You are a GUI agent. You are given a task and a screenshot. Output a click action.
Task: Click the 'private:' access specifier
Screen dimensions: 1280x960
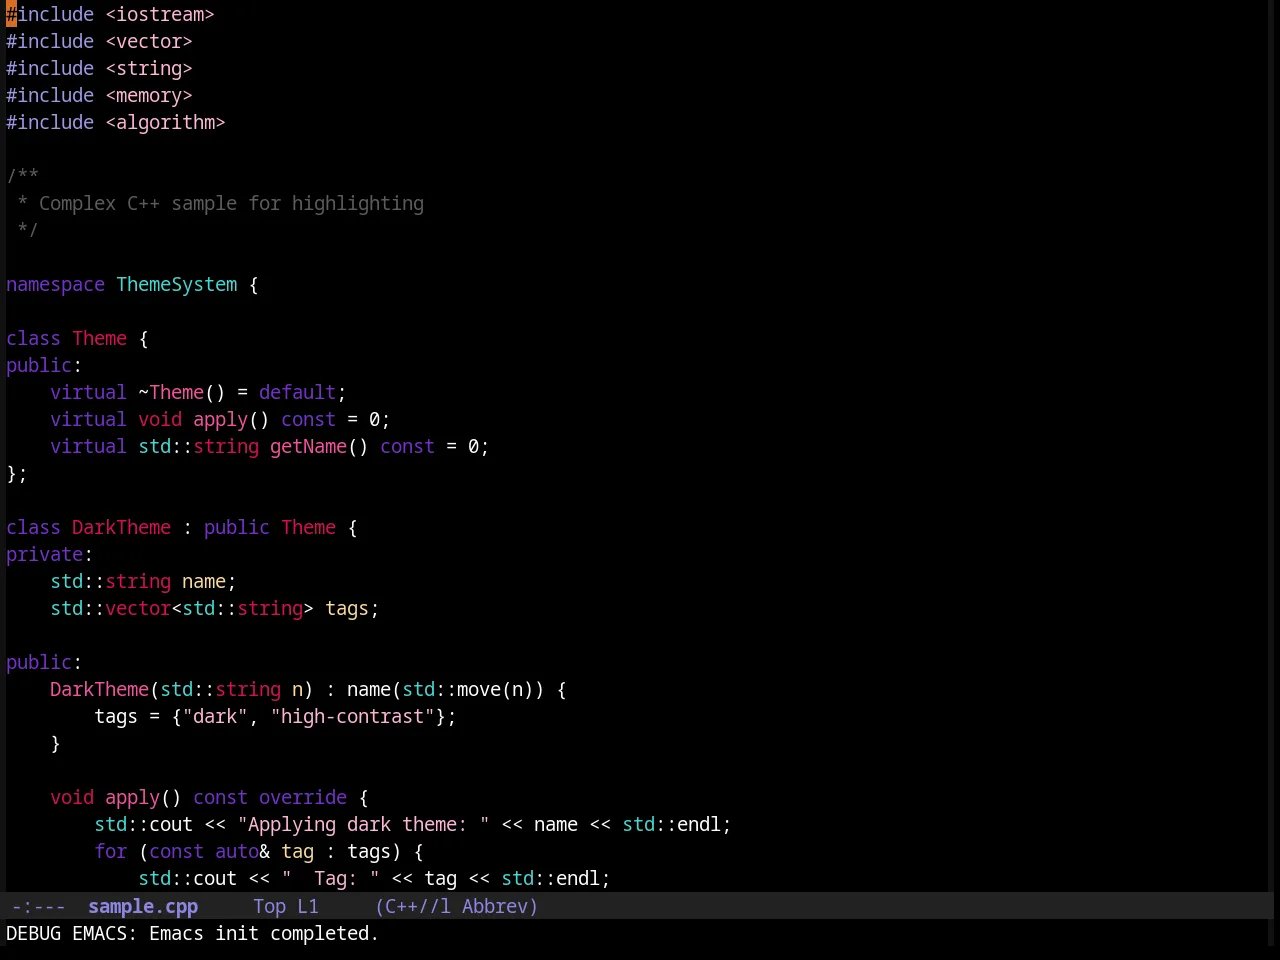[49, 555]
